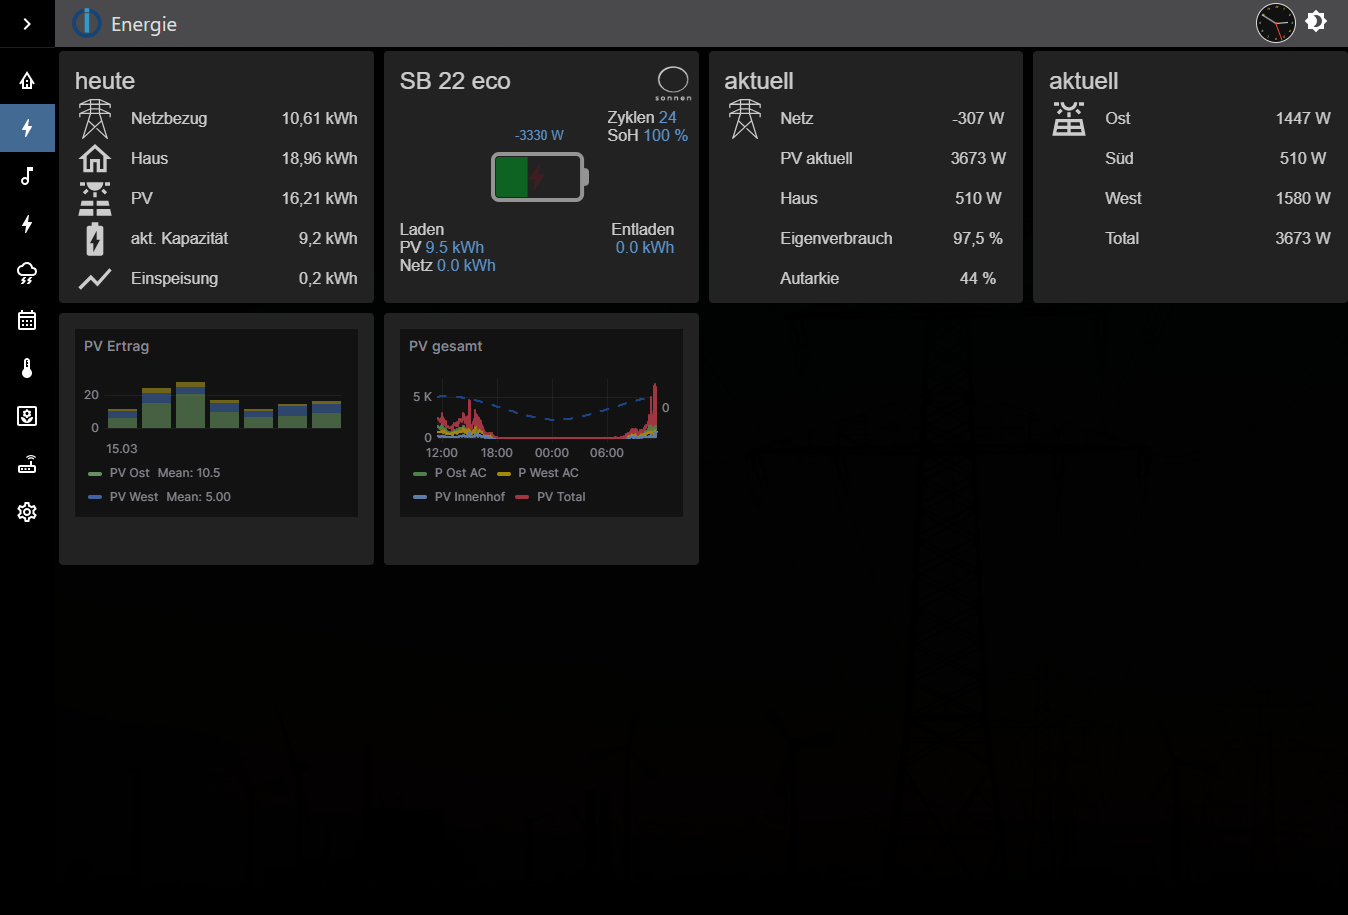Click the Netzbezug value 10,61 kWh

point(319,118)
